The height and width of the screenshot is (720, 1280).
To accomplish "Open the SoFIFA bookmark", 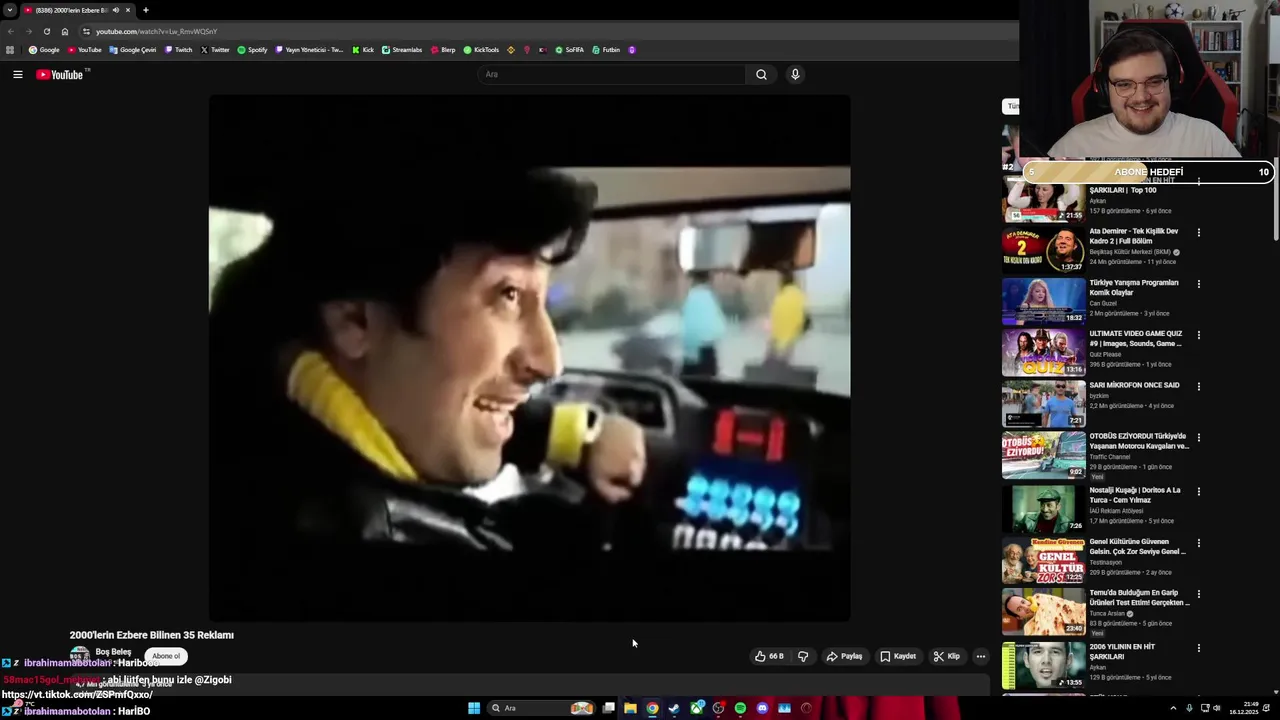I will [x=569, y=50].
